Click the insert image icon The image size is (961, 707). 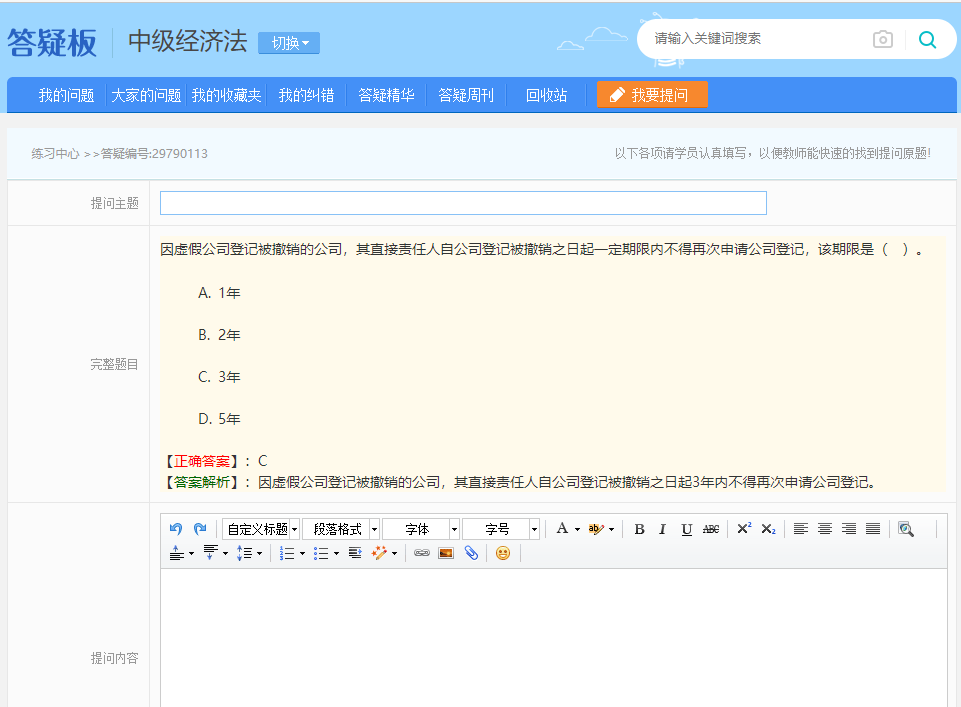(445, 553)
